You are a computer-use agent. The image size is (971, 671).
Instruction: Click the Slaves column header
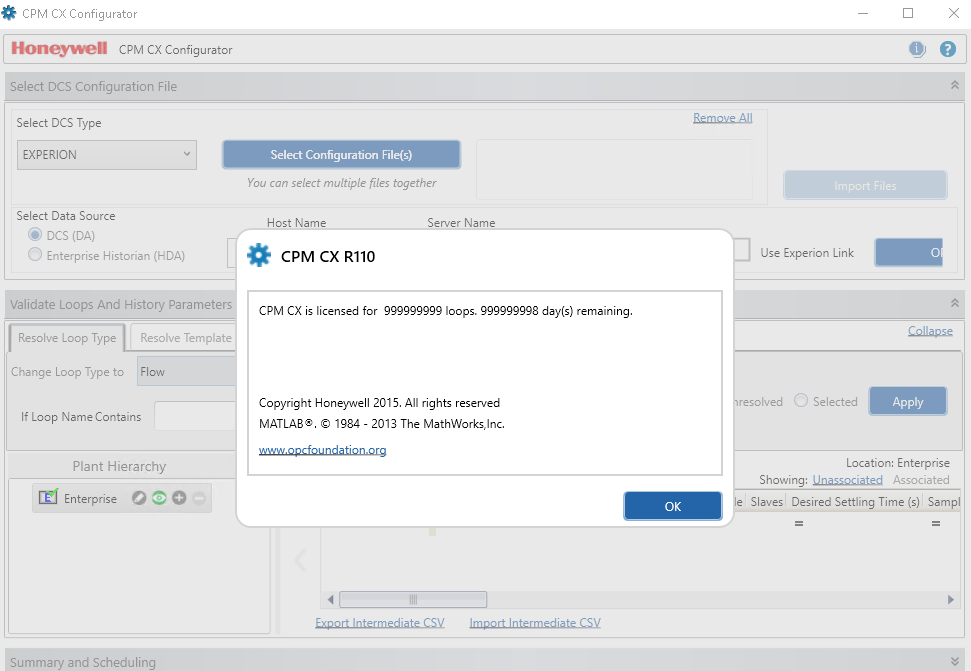pyautogui.click(x=767, y=501)
